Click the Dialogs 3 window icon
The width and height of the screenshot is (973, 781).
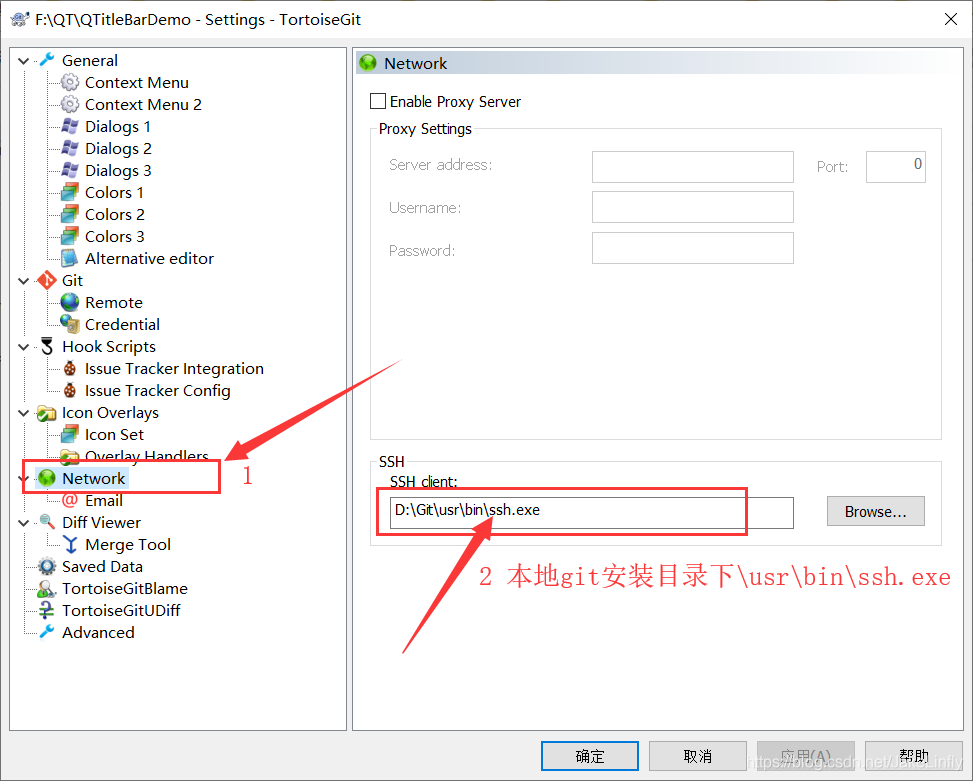coord(70,170)
